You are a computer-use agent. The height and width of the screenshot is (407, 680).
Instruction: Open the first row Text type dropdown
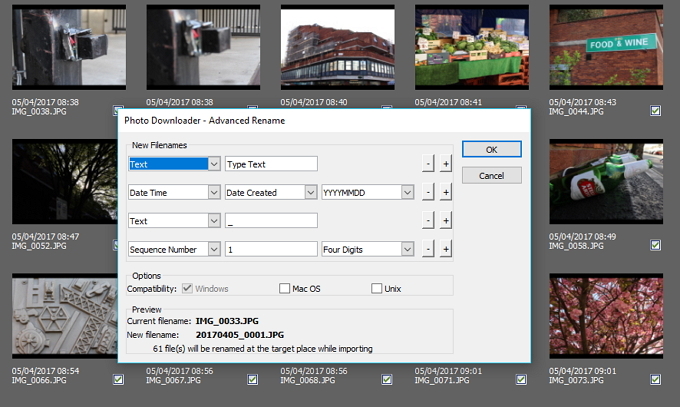[x=214, y=164]
